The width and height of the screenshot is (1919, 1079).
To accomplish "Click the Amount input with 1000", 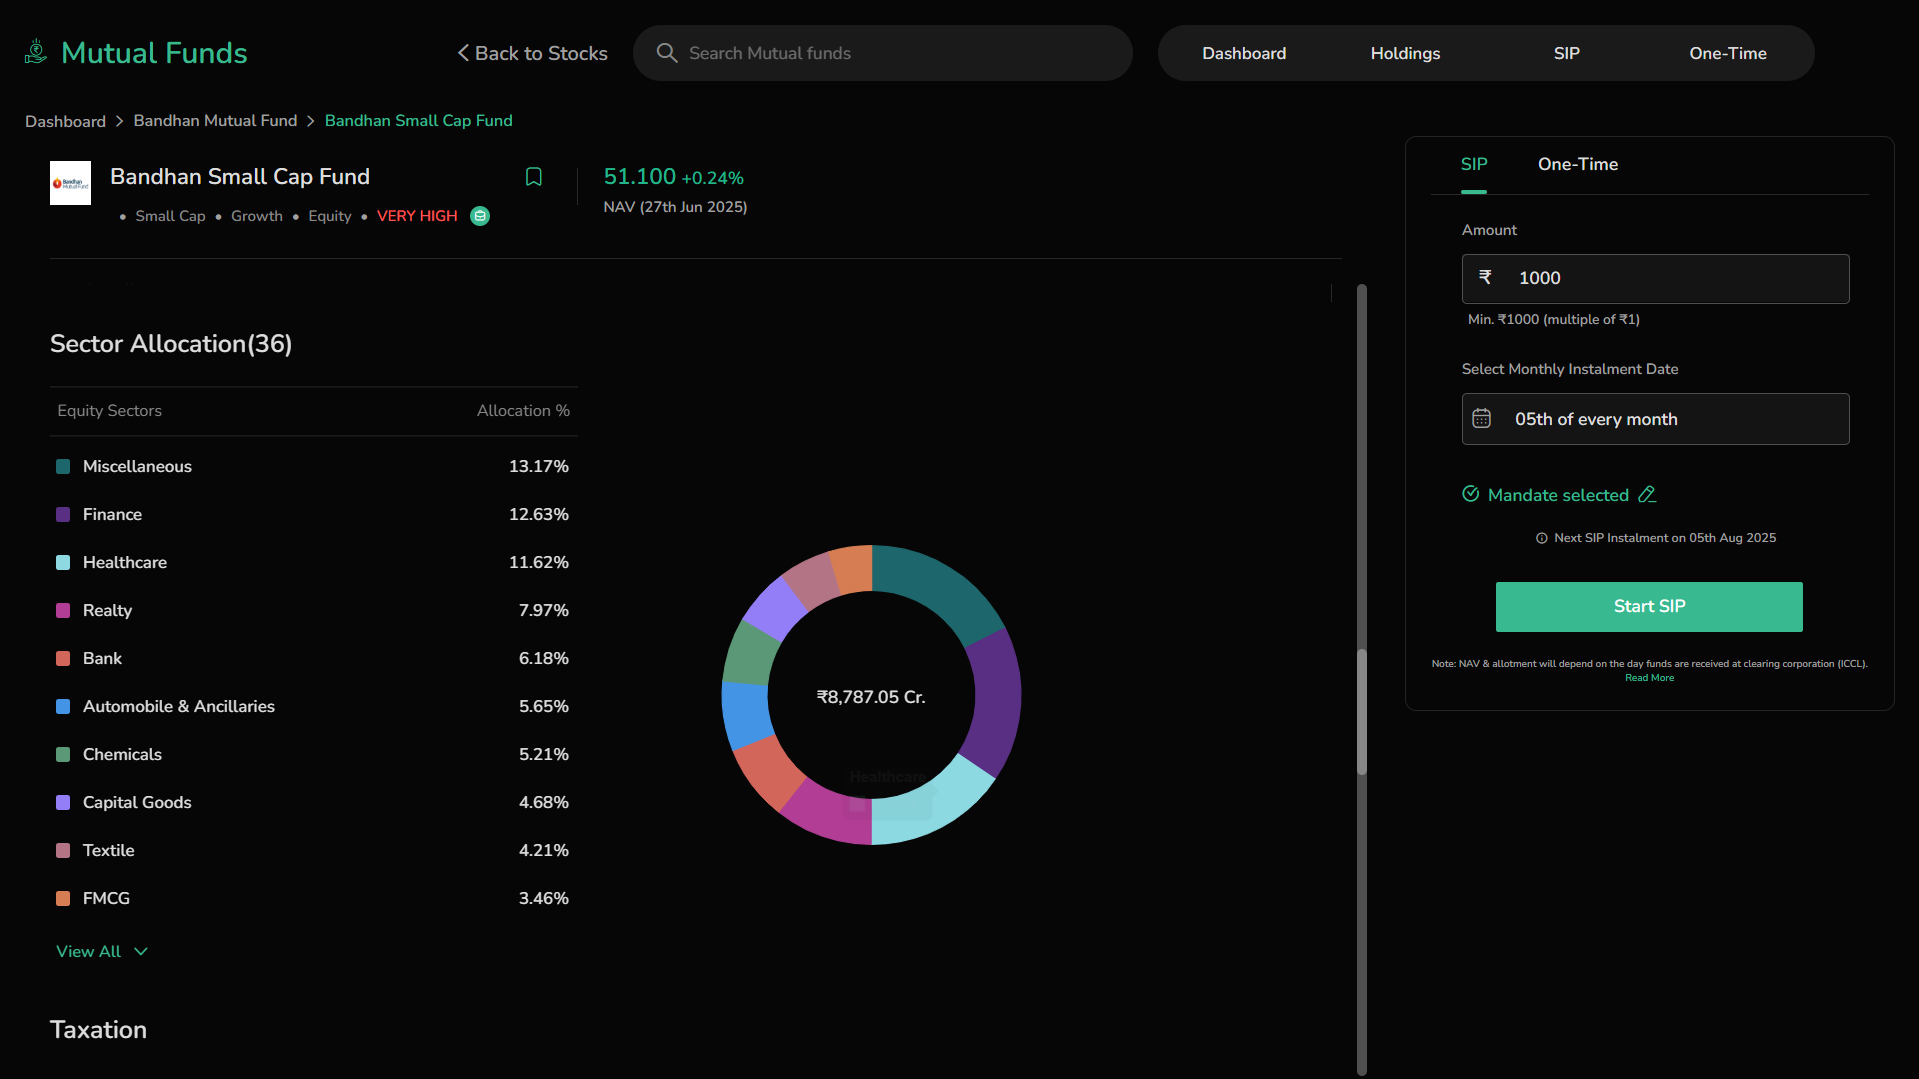I will [1655, 279].
